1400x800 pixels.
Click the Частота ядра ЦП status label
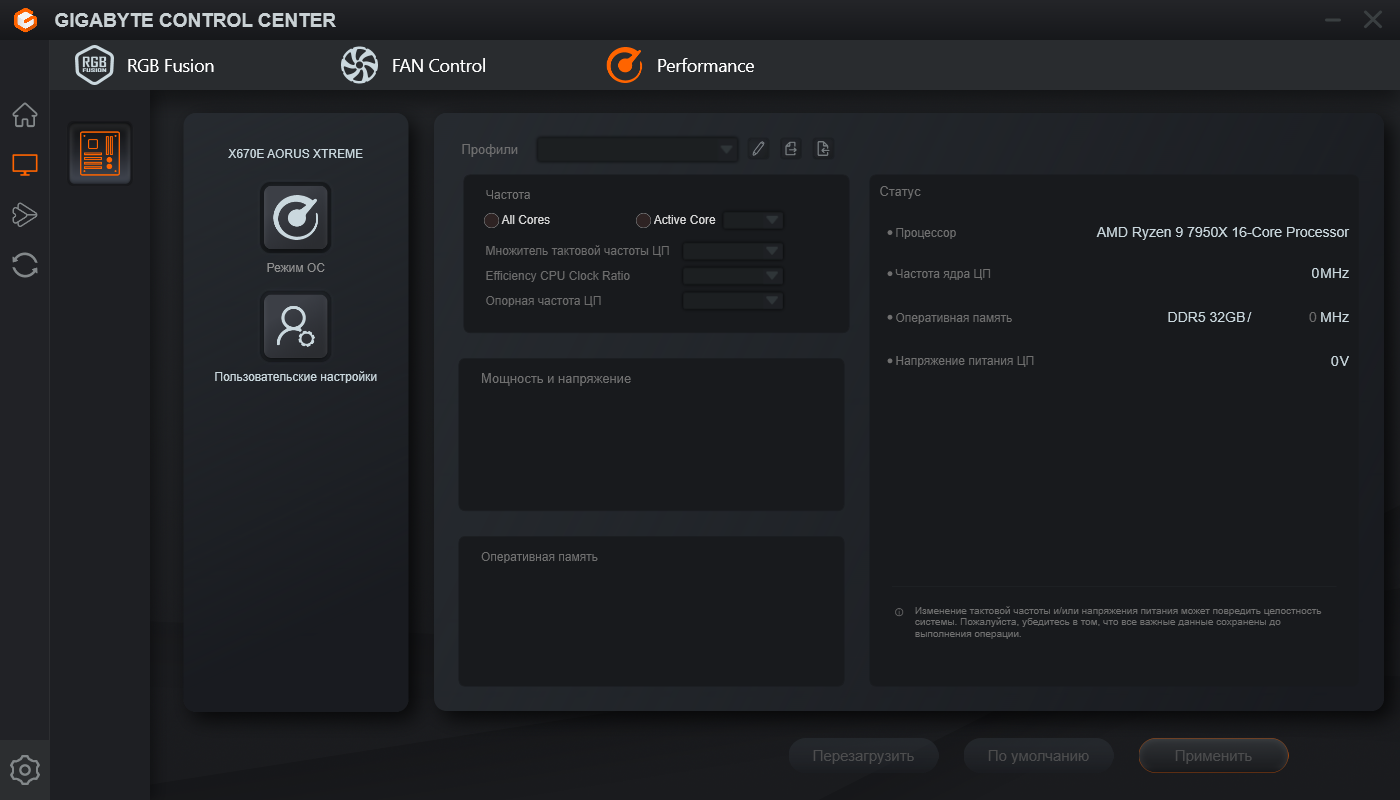tap(943, 274)
